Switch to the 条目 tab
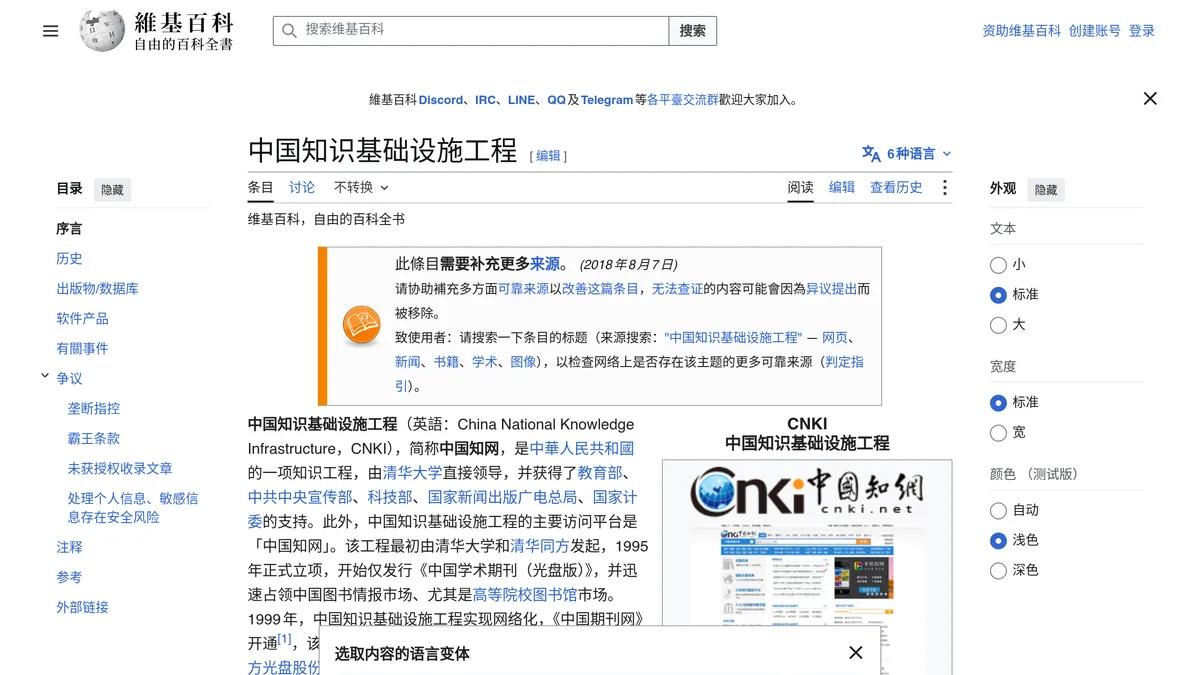The image size is (1200, 675). [x=260, y=187]
